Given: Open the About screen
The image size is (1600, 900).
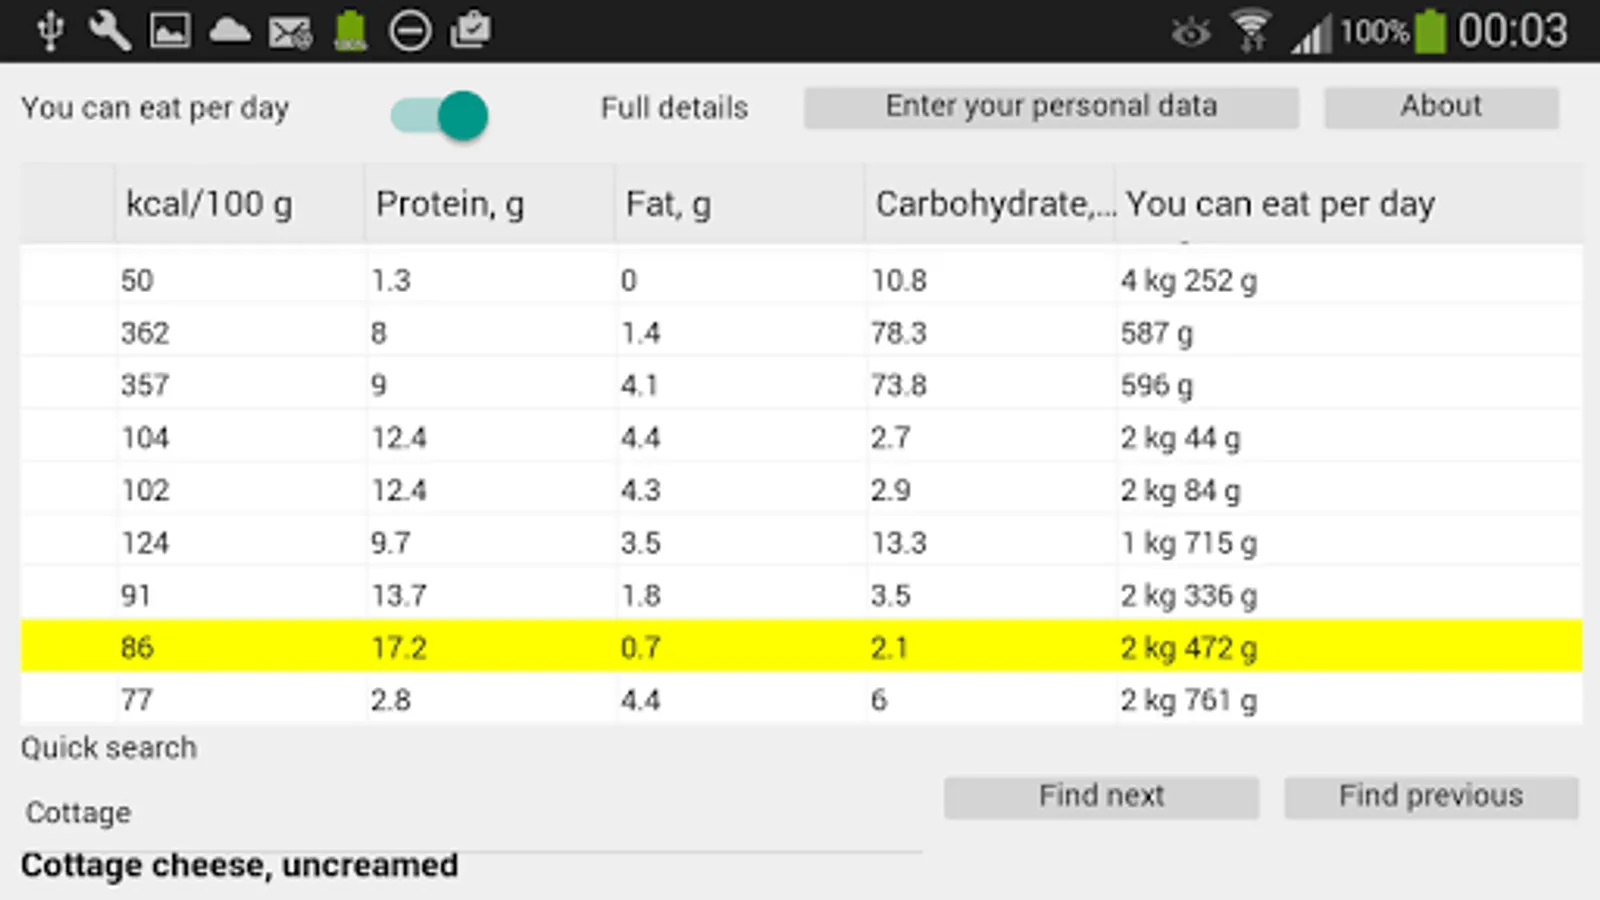Looking at the screenshot, I should coord(1441,107).
